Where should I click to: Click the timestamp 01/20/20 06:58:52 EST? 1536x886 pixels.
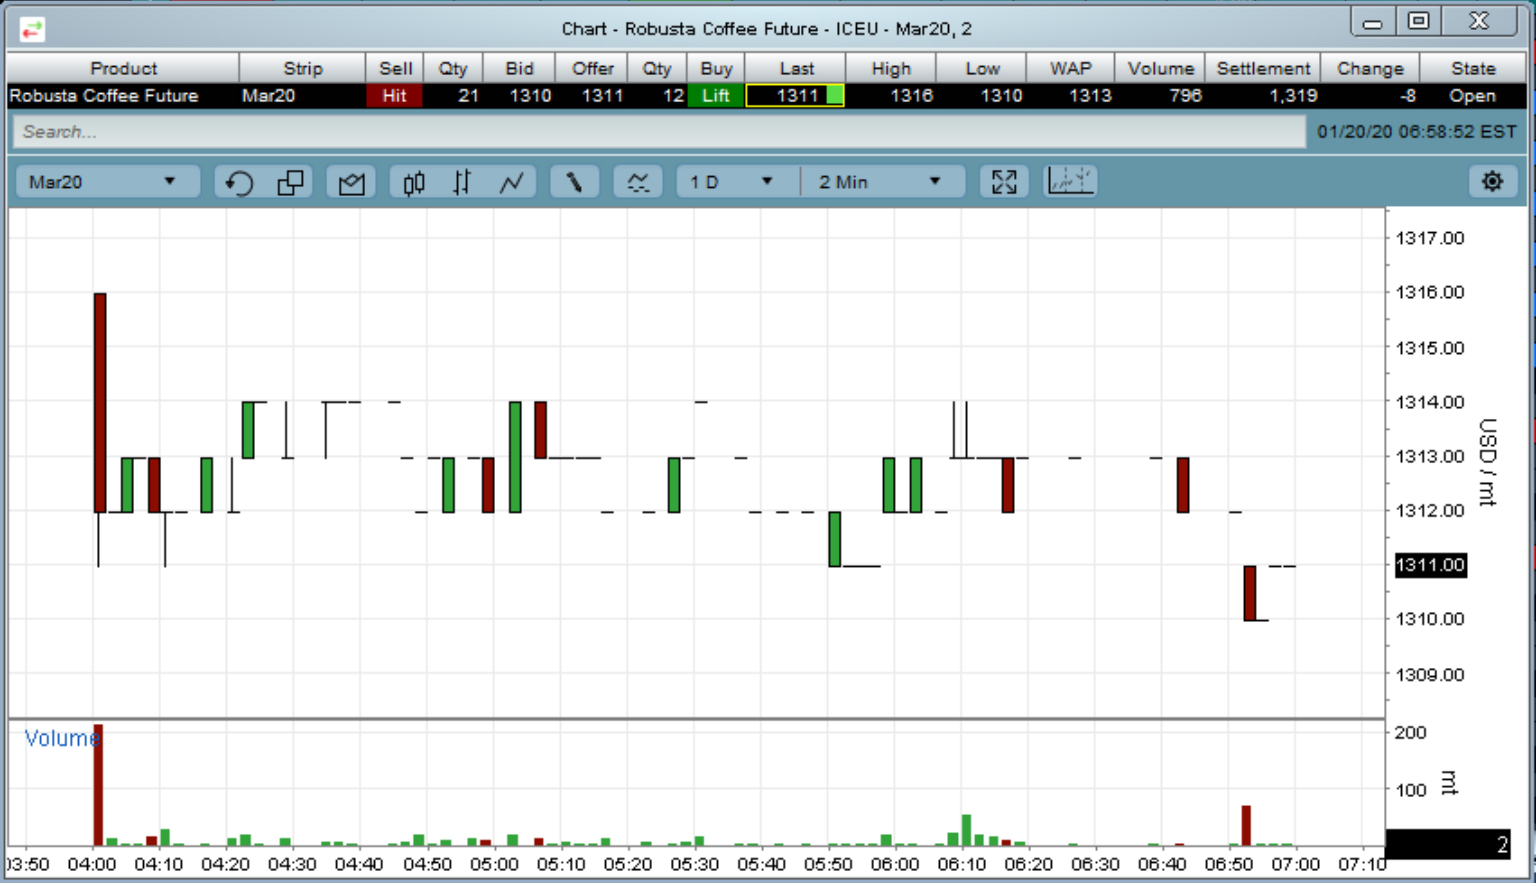(1416, 132)
